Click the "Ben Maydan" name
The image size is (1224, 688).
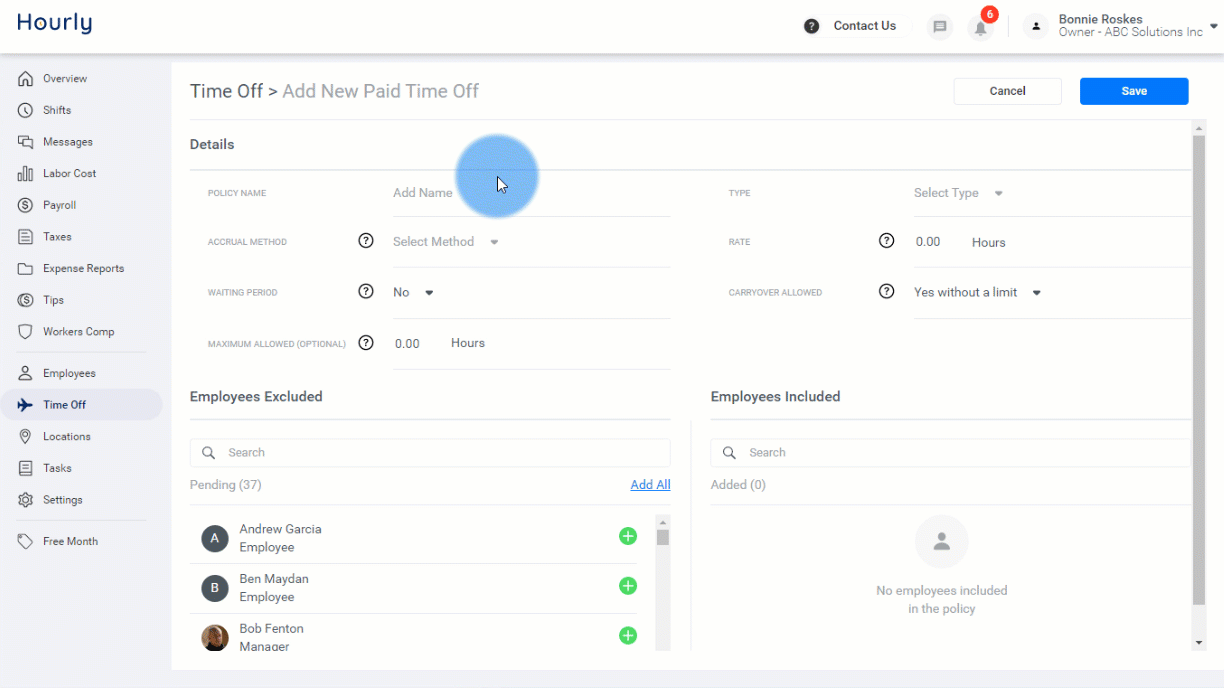[274, 579]
